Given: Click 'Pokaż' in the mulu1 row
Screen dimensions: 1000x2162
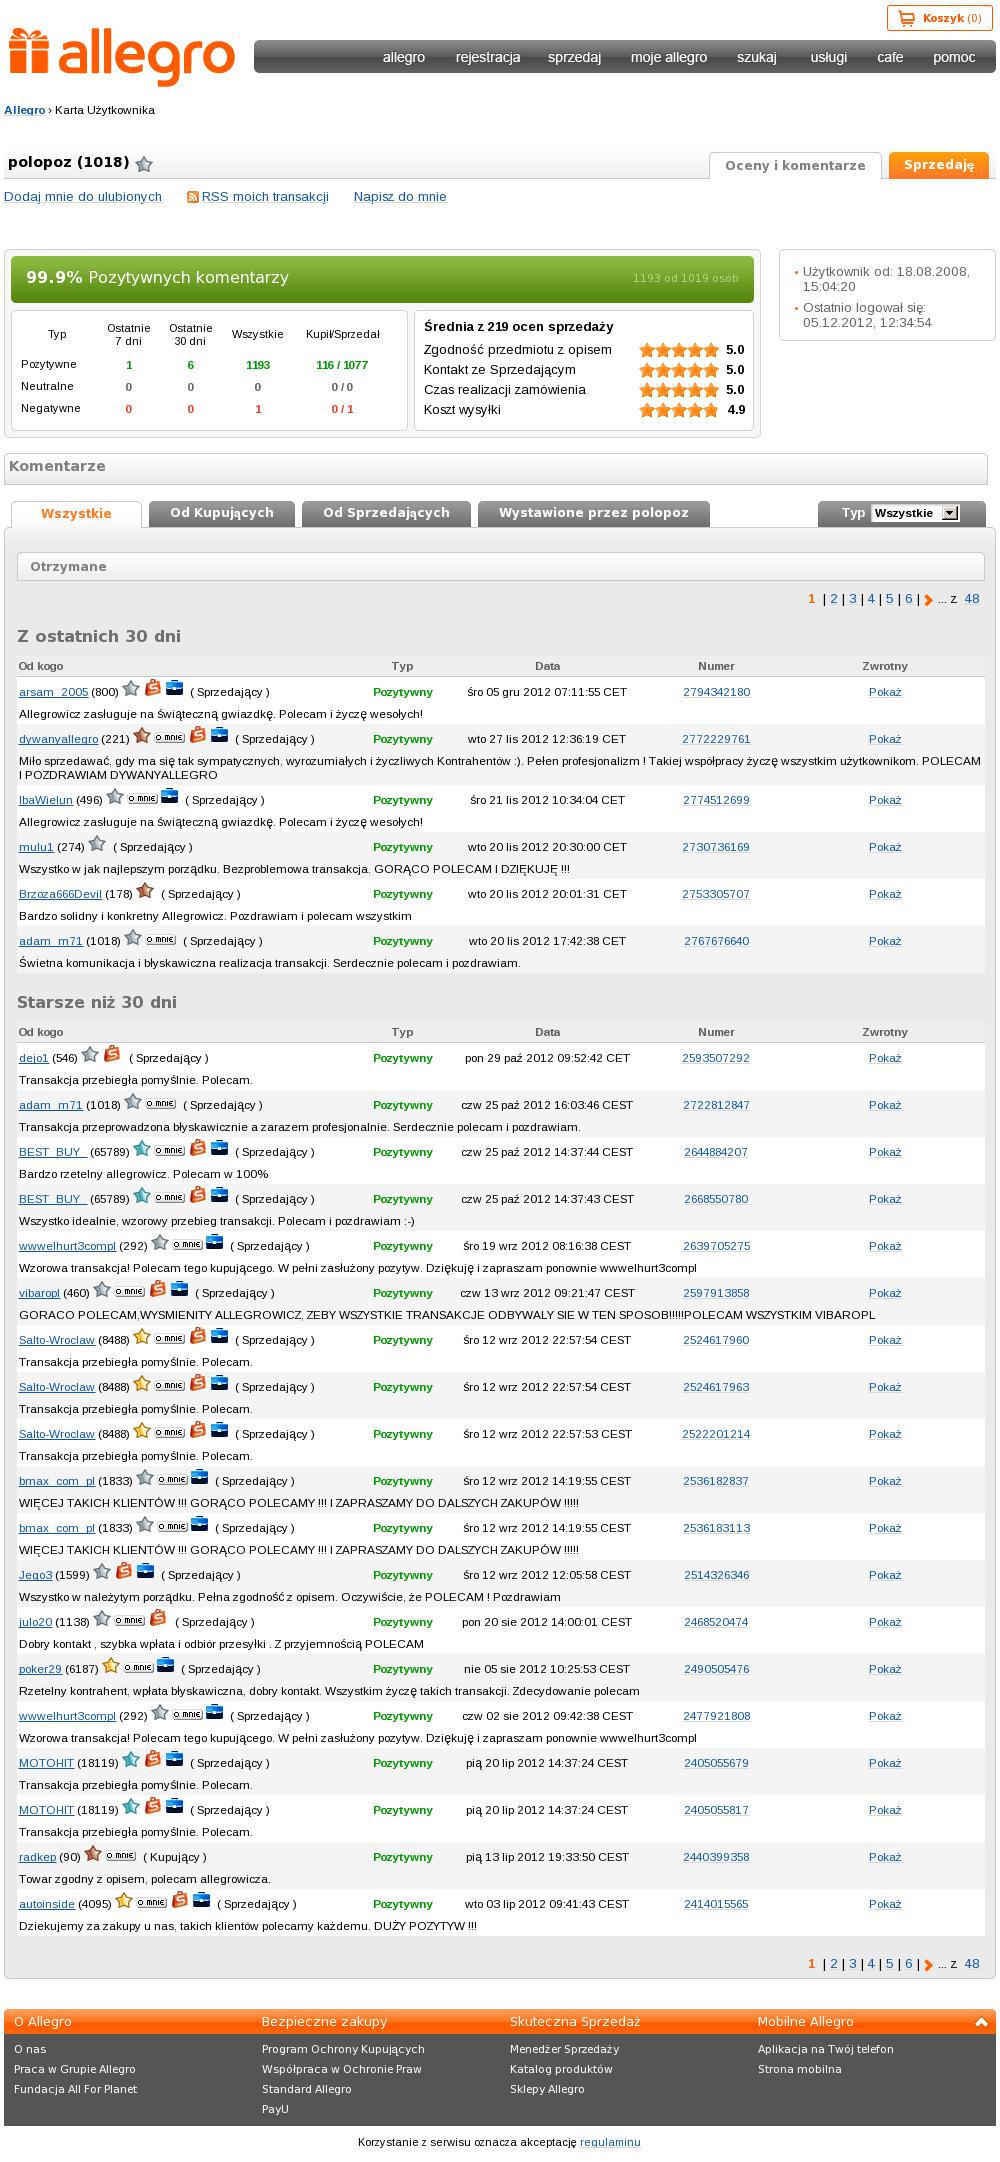Looking at the screenshot, I should coord(885,847).
